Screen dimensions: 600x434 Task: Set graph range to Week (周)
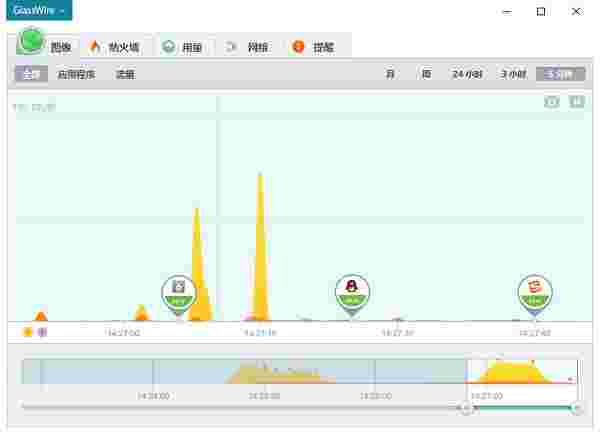(x=426, y=74)
